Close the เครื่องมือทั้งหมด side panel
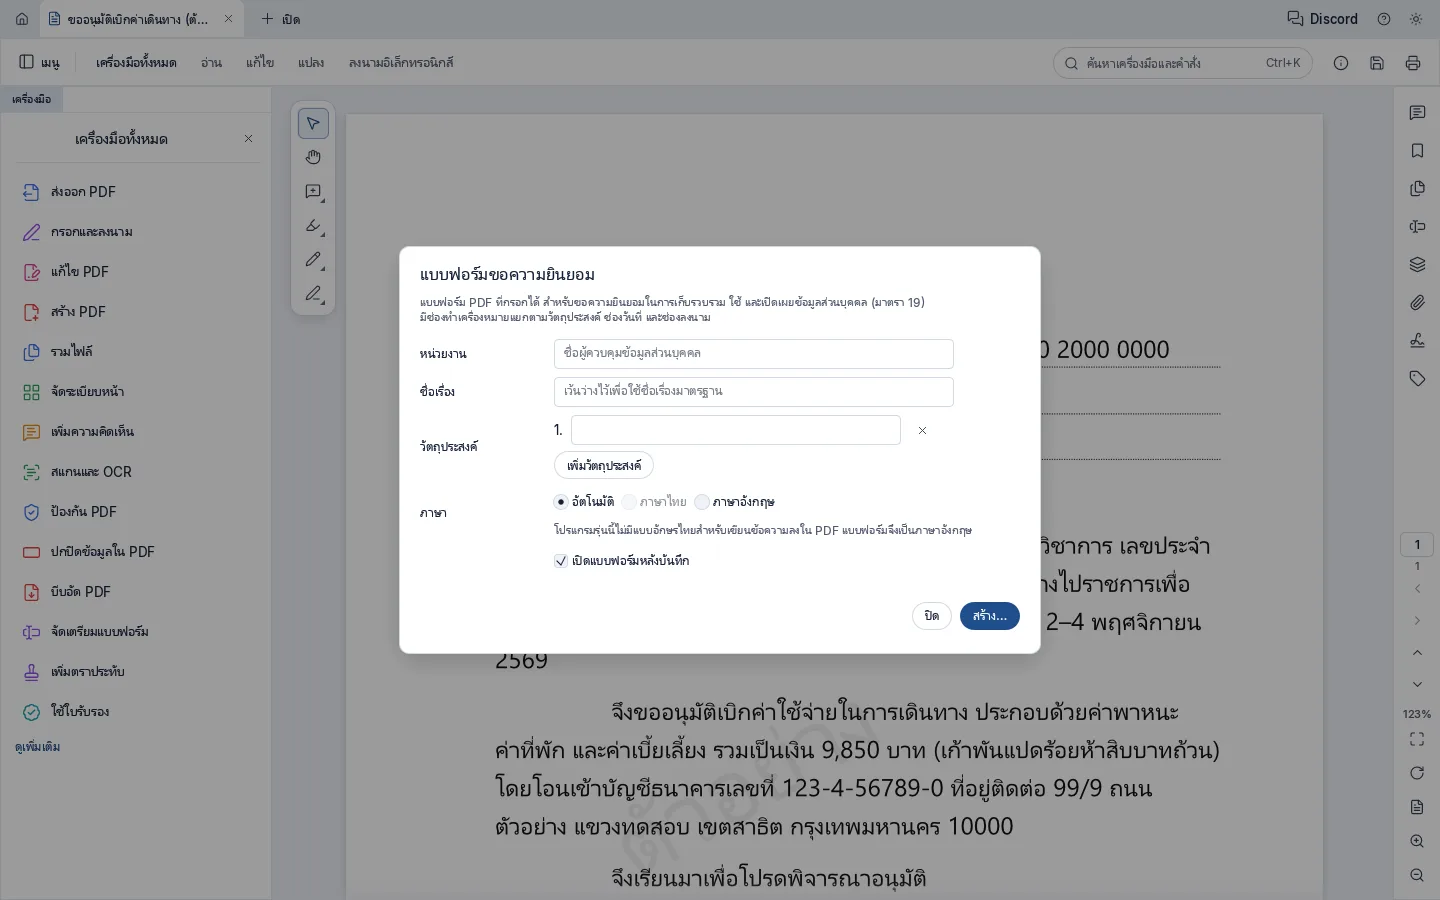The image size is (1440, 900). (x=249, y=139)
